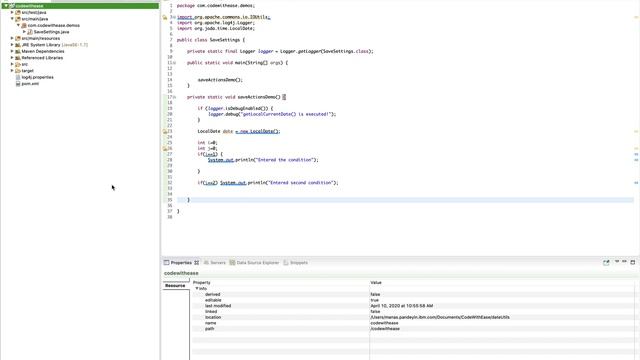Select the 'editable' property row

point(412,300)
